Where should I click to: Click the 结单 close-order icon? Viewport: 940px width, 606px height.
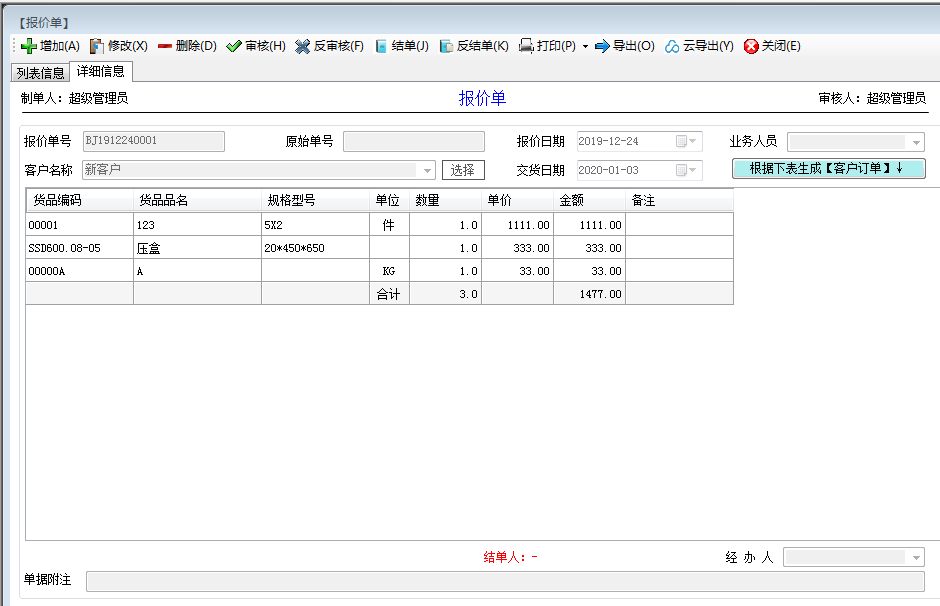coord(381,46)
